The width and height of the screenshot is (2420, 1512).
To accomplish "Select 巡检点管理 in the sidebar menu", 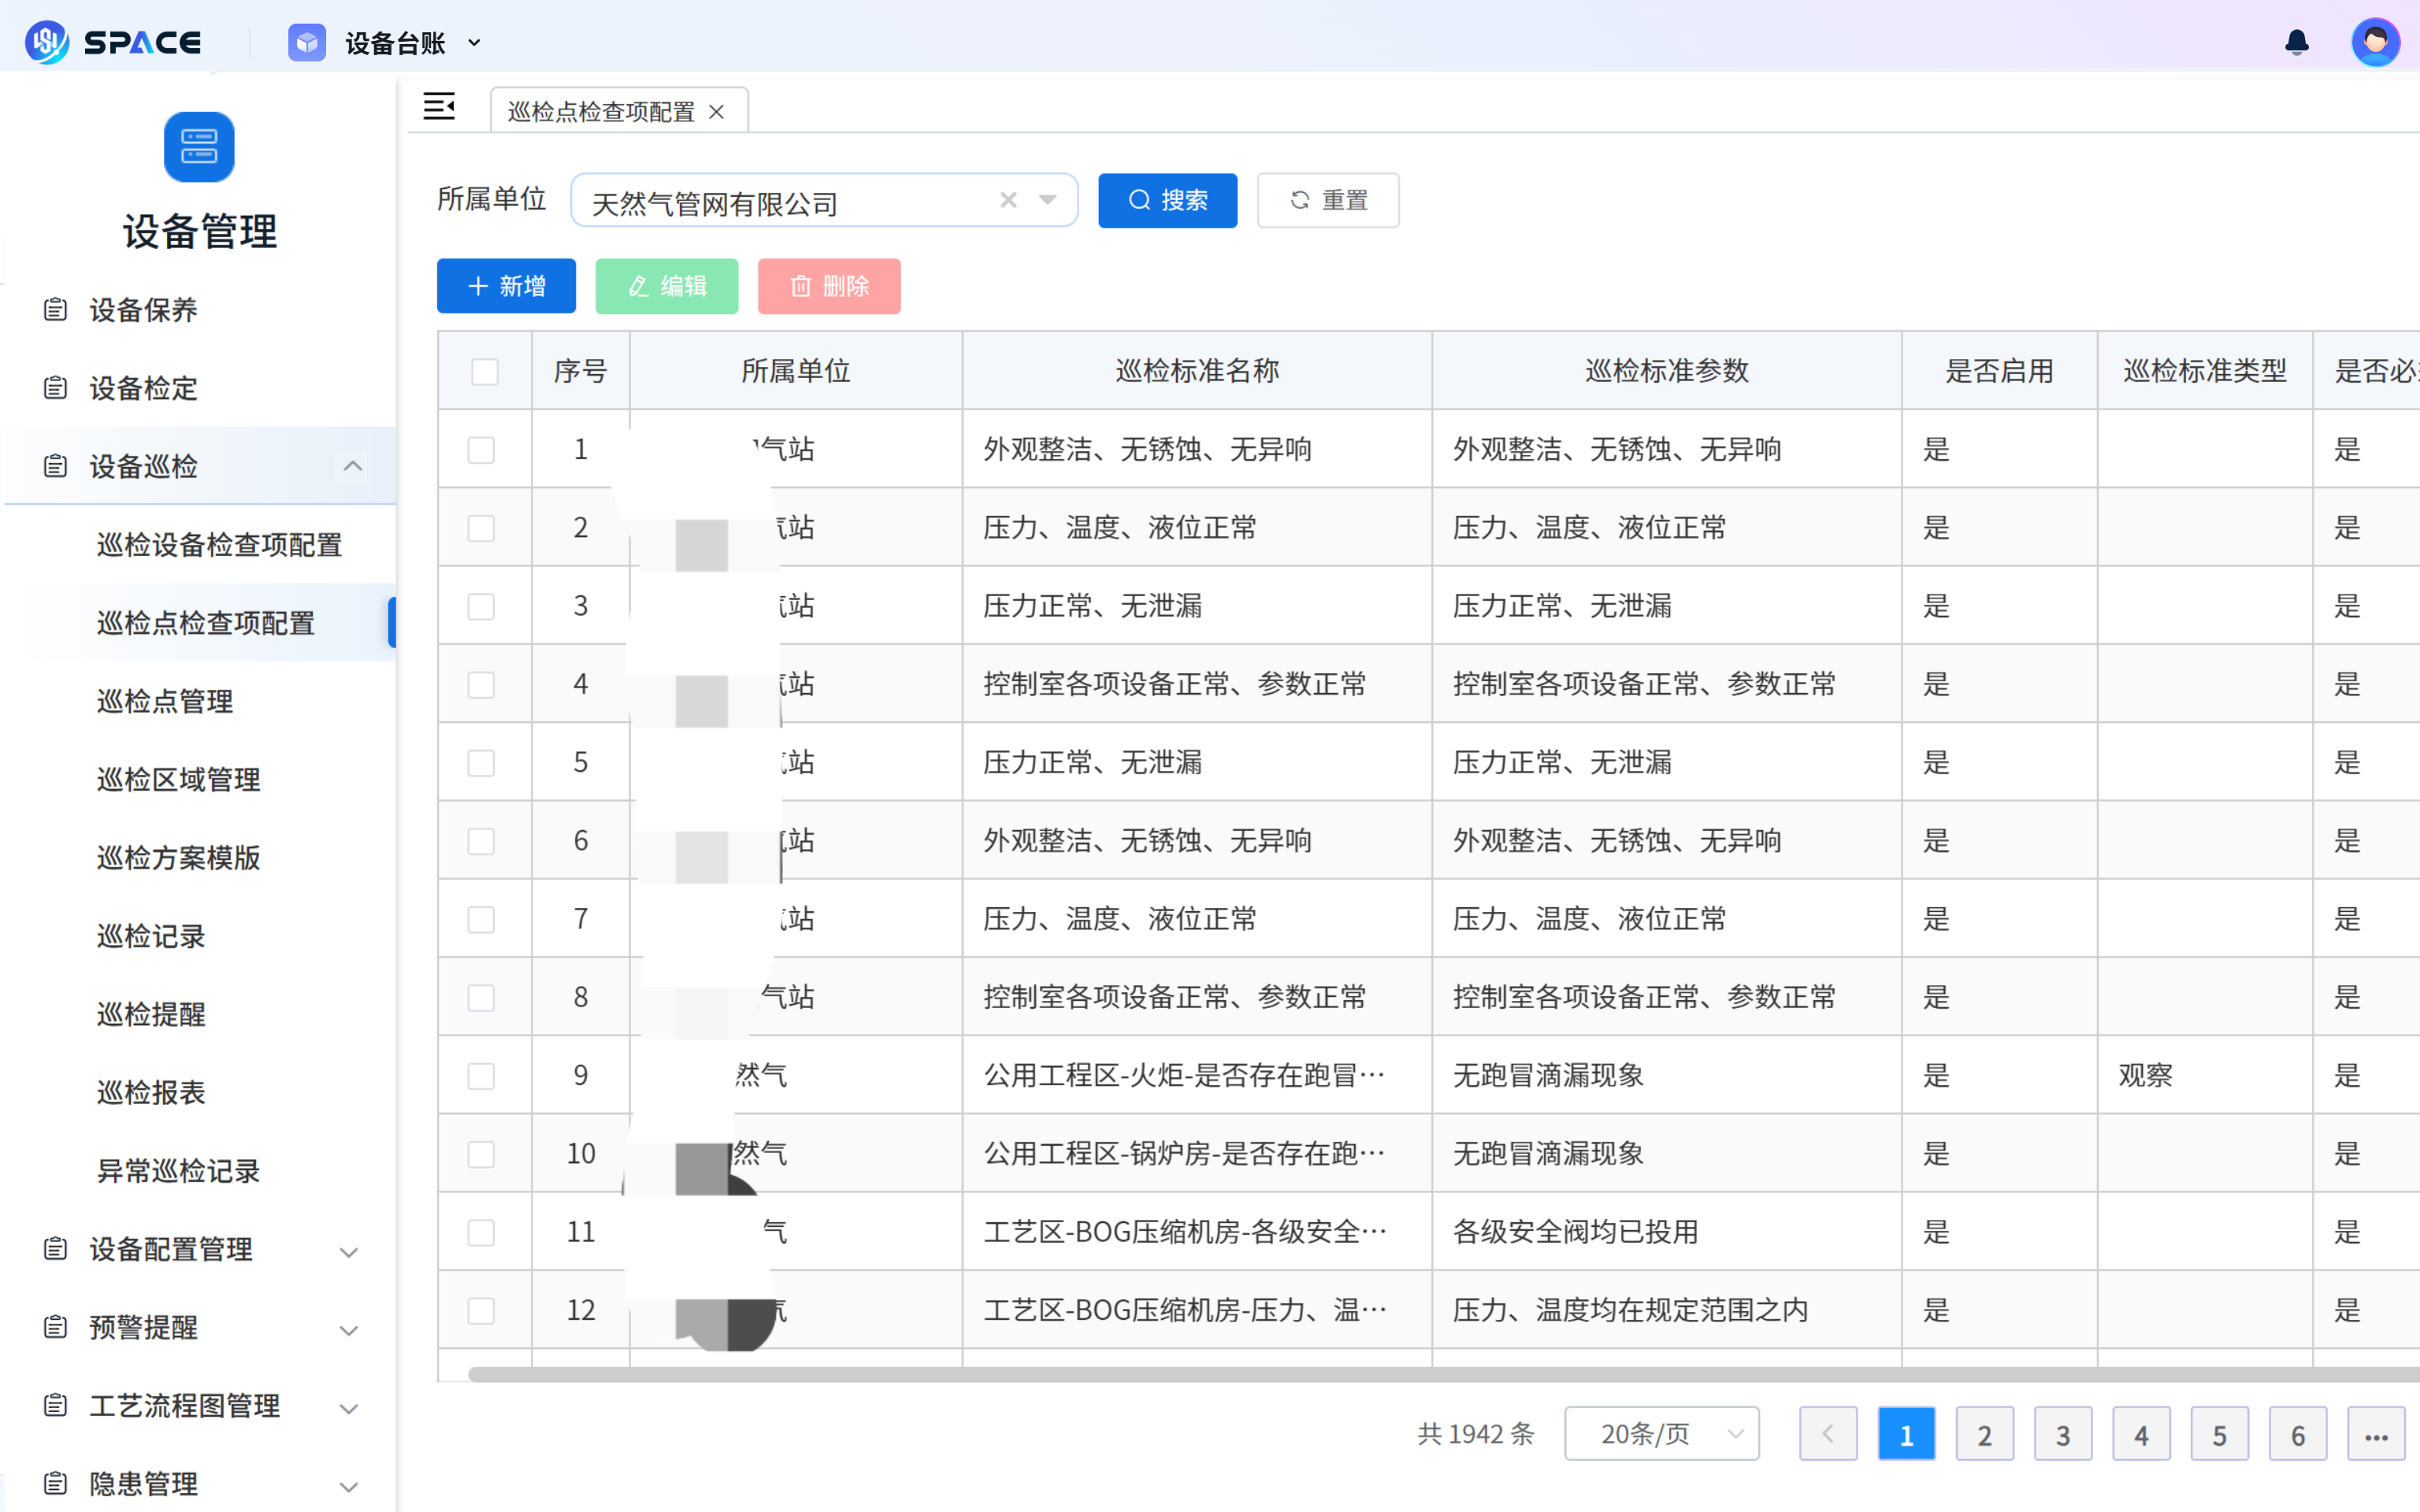I will [x=165, y=701].
